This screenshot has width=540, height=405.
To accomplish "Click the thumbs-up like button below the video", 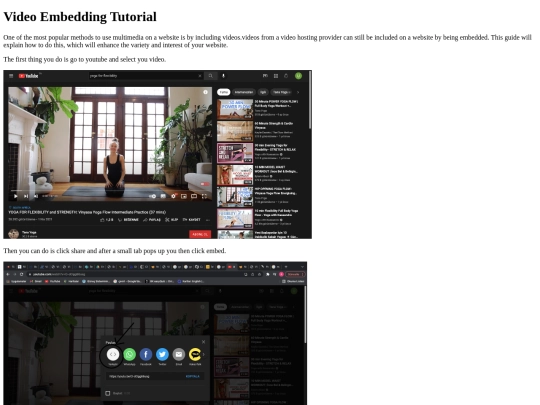I will (x=106, y=220).
